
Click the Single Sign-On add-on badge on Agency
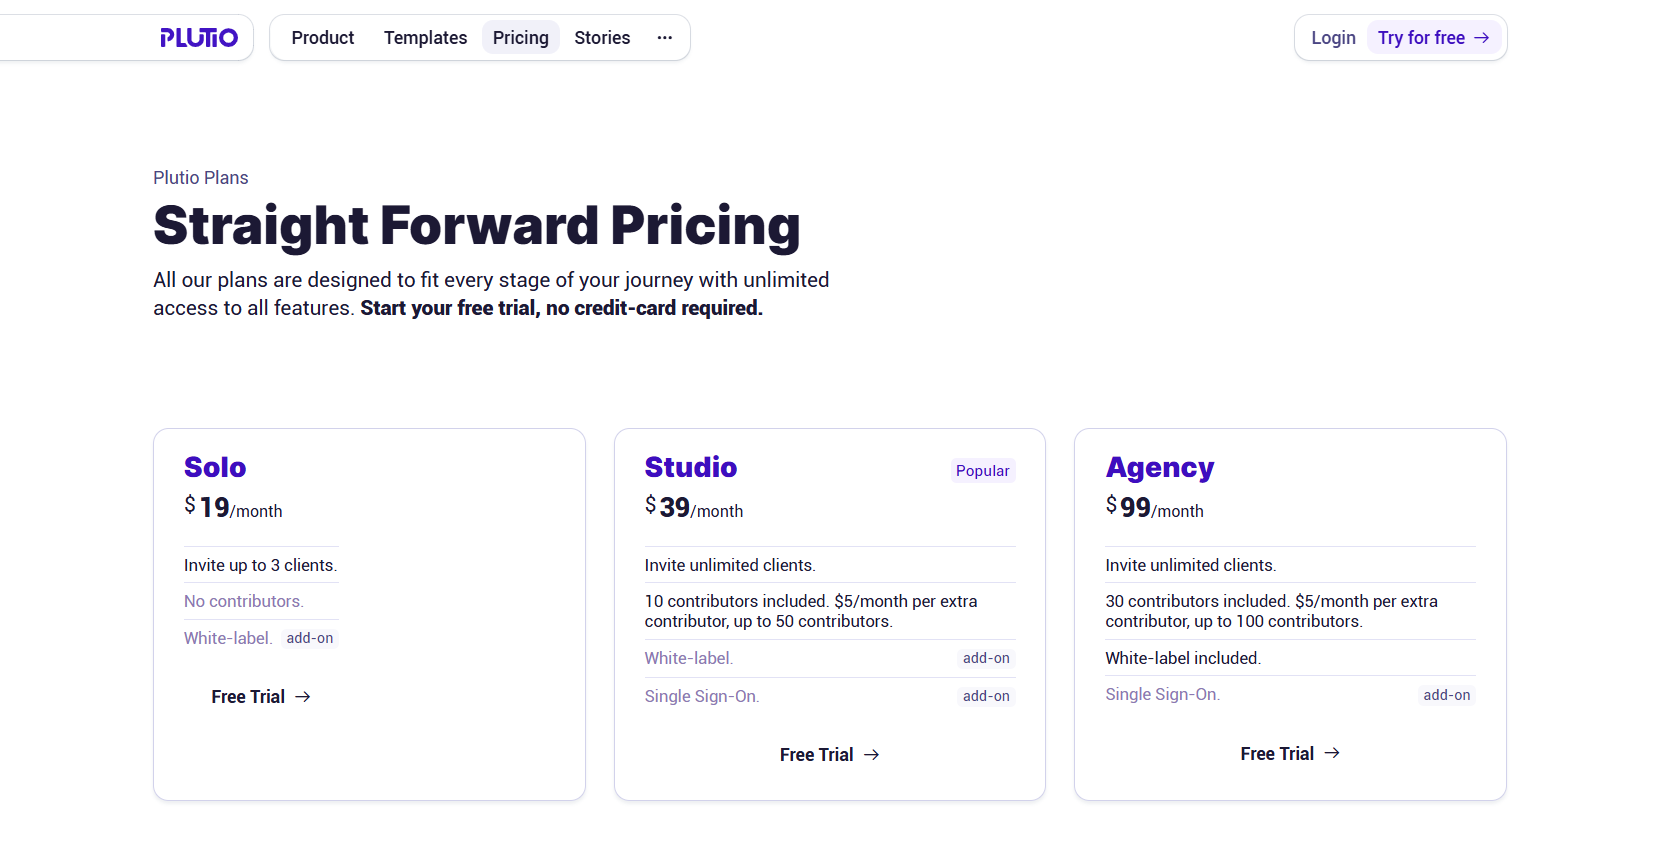(1446, 694)
